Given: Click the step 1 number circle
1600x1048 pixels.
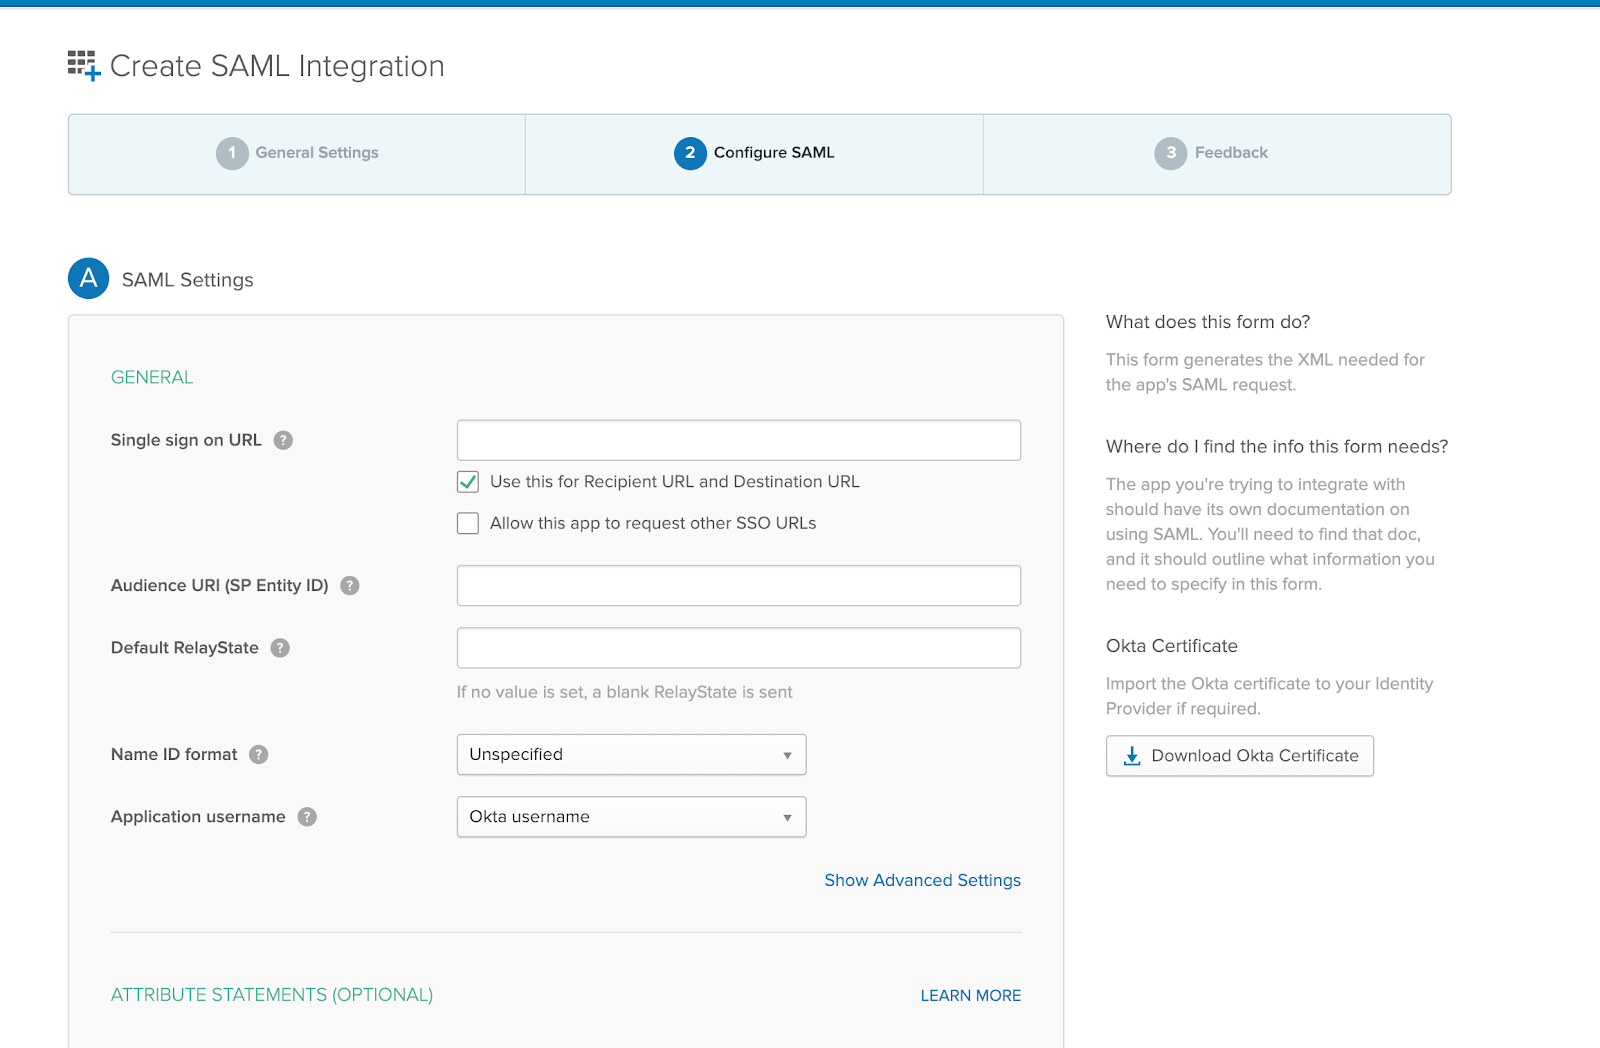Looking at the screenshot, I should (x=232, y=153).
